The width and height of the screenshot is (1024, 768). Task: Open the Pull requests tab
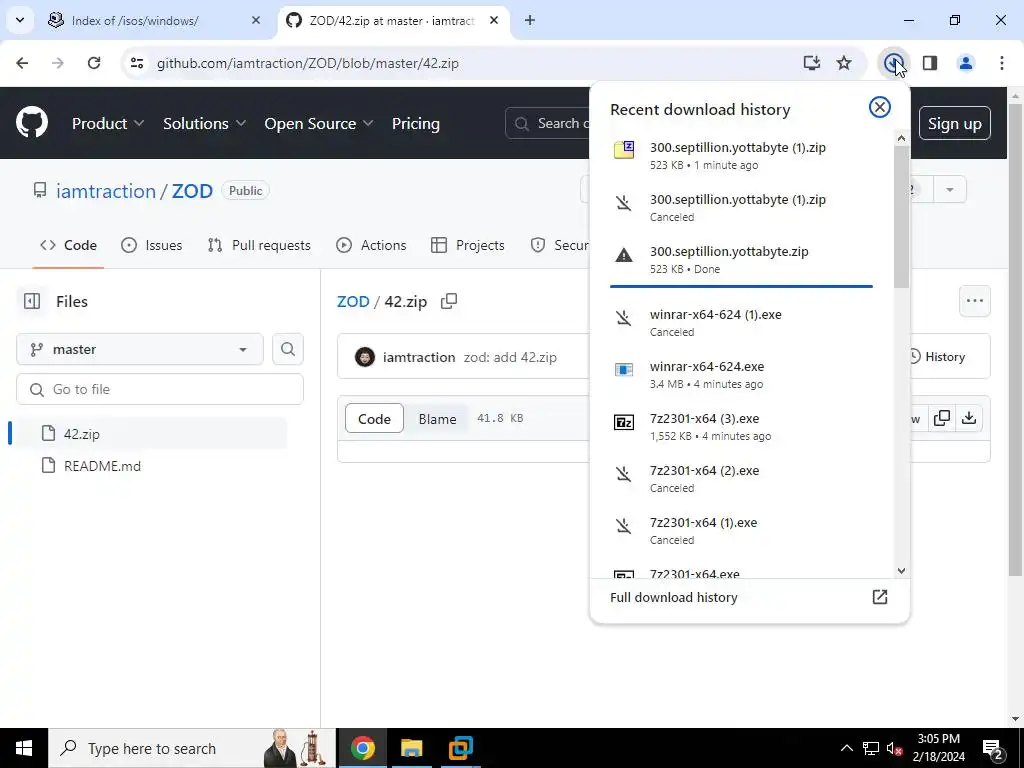coord(259,245)
